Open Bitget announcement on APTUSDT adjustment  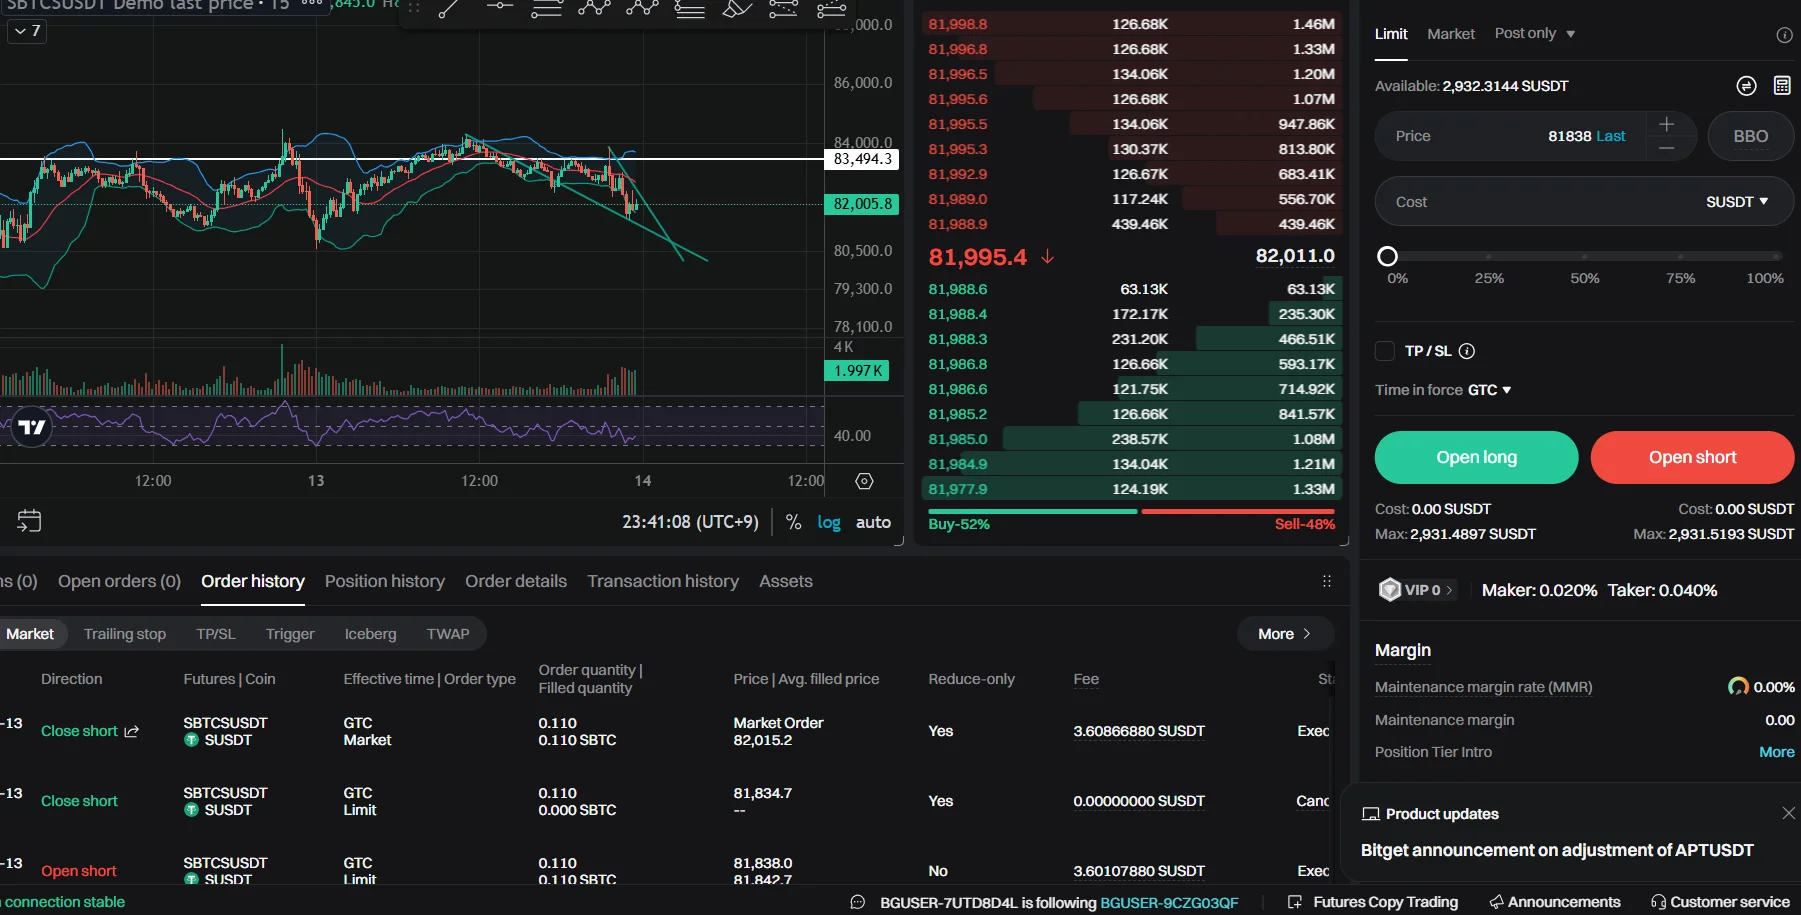(x=1557, y=850)
